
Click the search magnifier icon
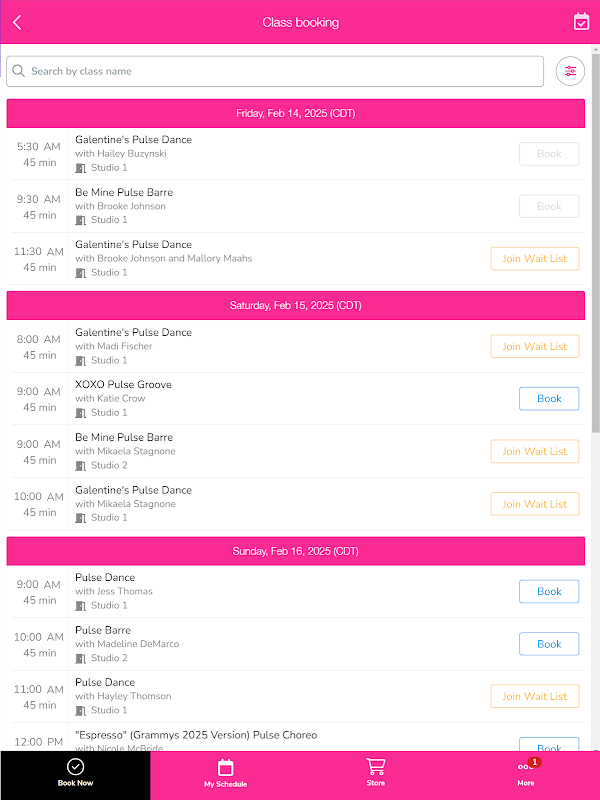pos(19,71)
